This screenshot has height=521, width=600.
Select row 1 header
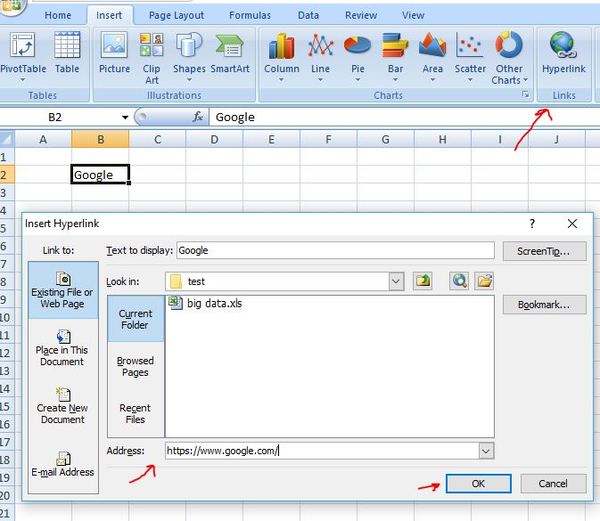click(x=7, y=157)
